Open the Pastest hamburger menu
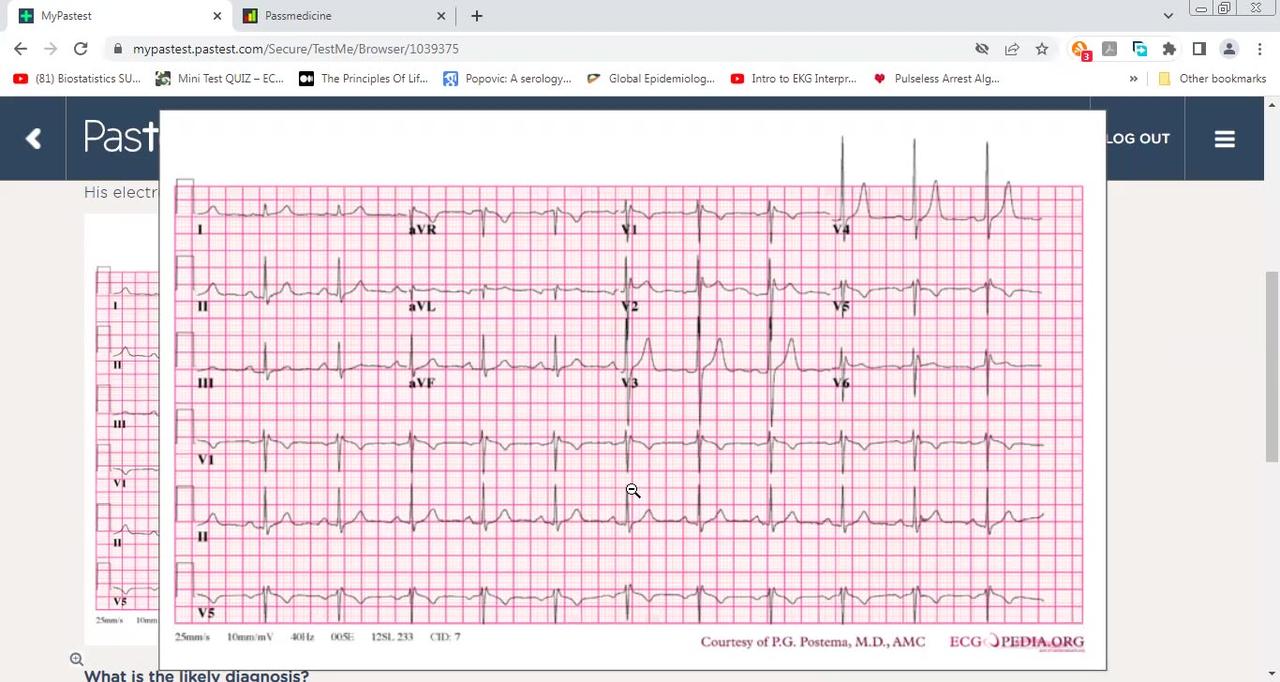This screenshot has height=682, width=1280. (1224, 138)
